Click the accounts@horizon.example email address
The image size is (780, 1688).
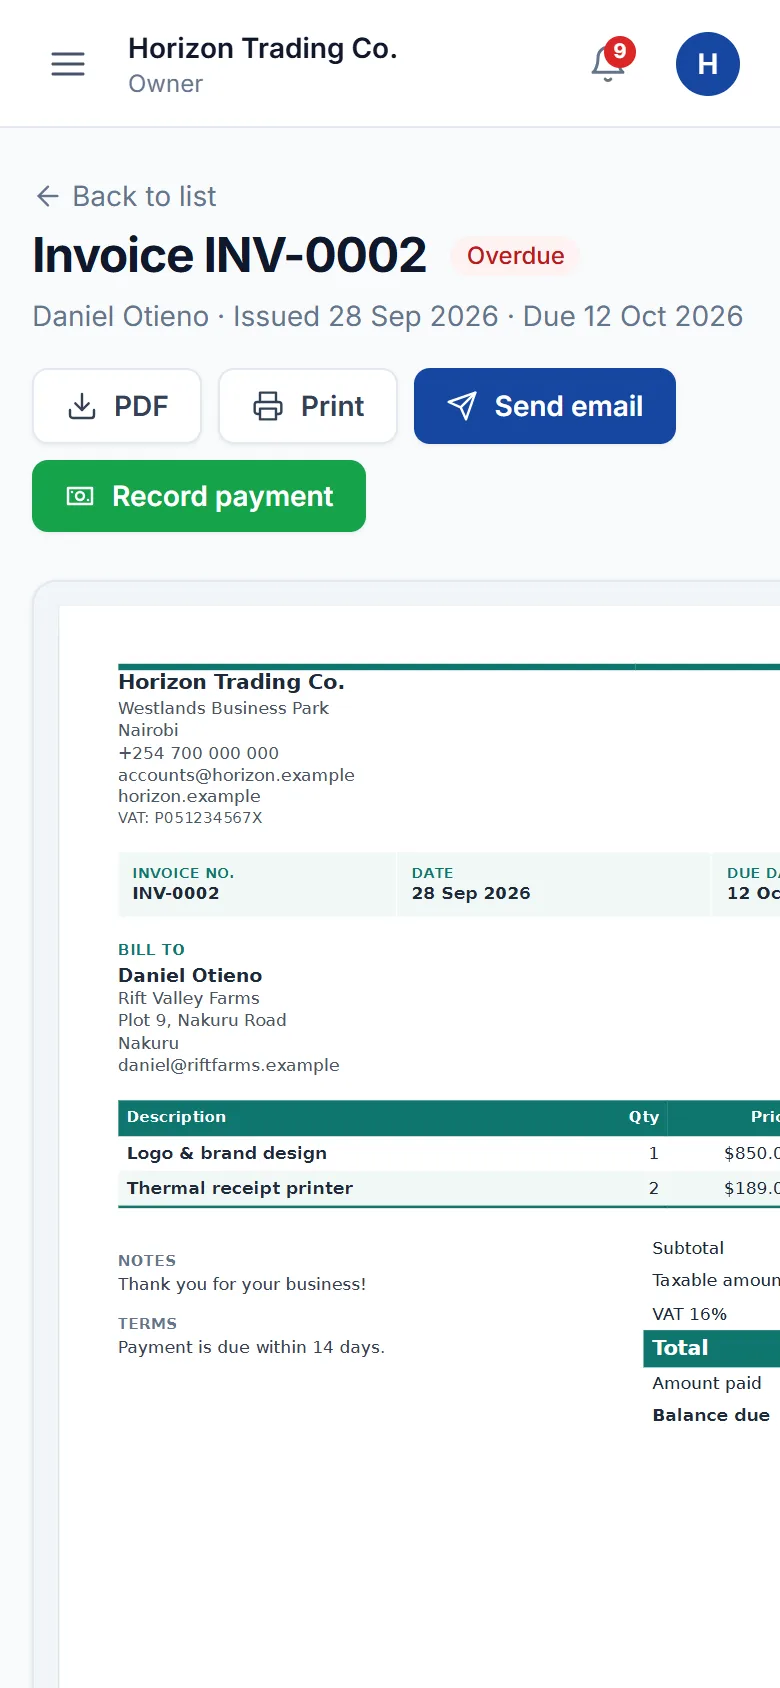coord(236,775)
